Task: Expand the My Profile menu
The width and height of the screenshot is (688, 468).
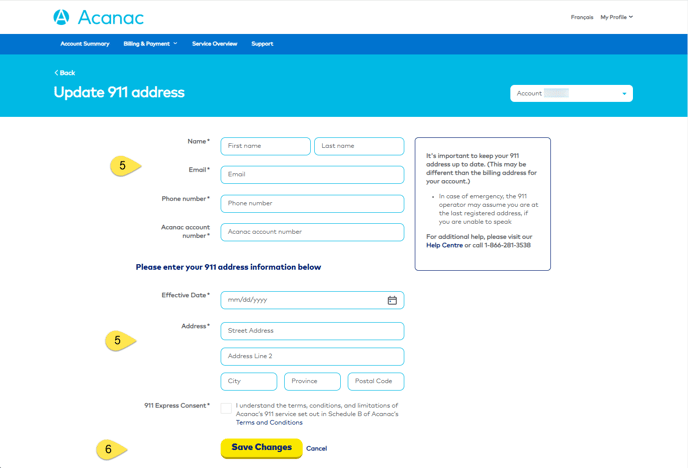Action: 616,17
